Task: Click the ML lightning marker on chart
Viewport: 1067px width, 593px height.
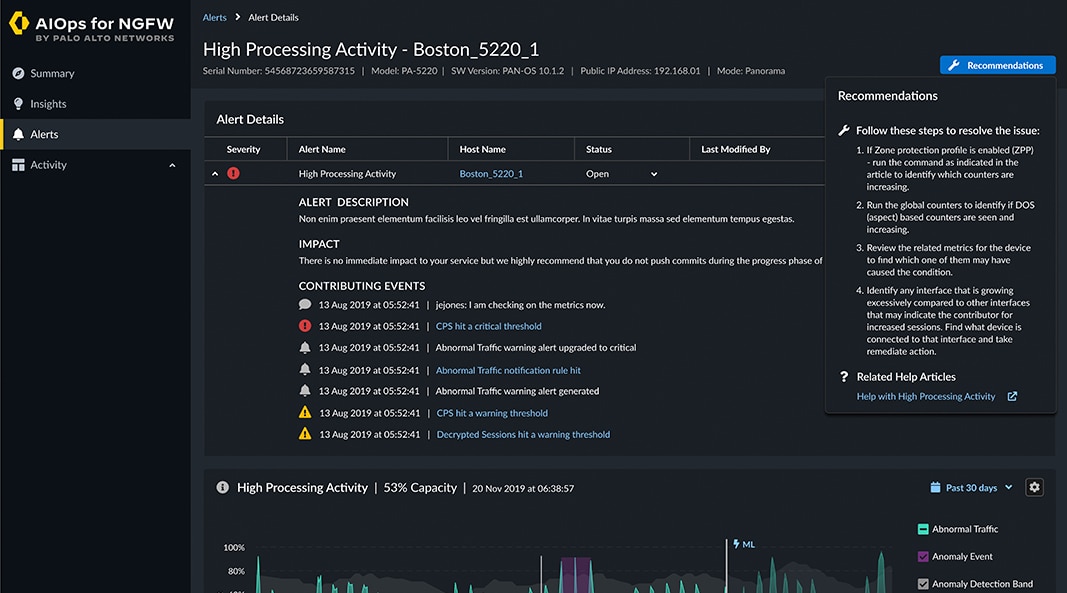Action: pyautogui.click(x=744, y=544)
